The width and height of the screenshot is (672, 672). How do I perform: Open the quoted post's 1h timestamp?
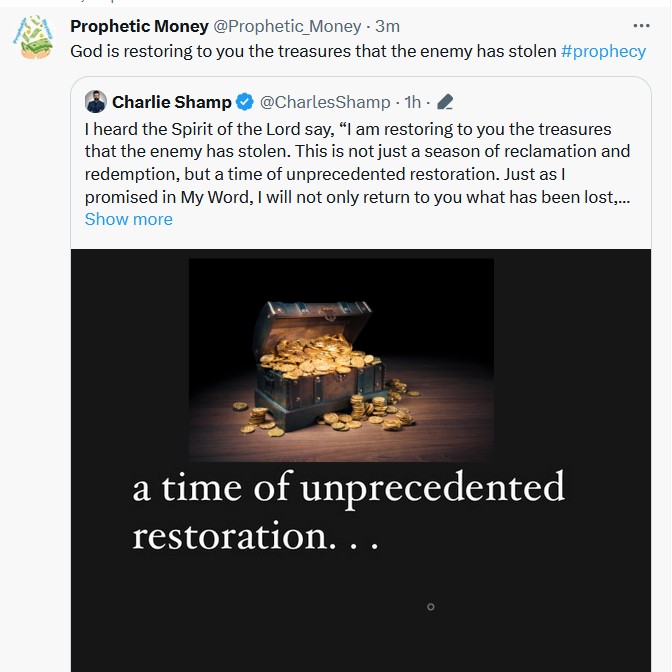412,102
